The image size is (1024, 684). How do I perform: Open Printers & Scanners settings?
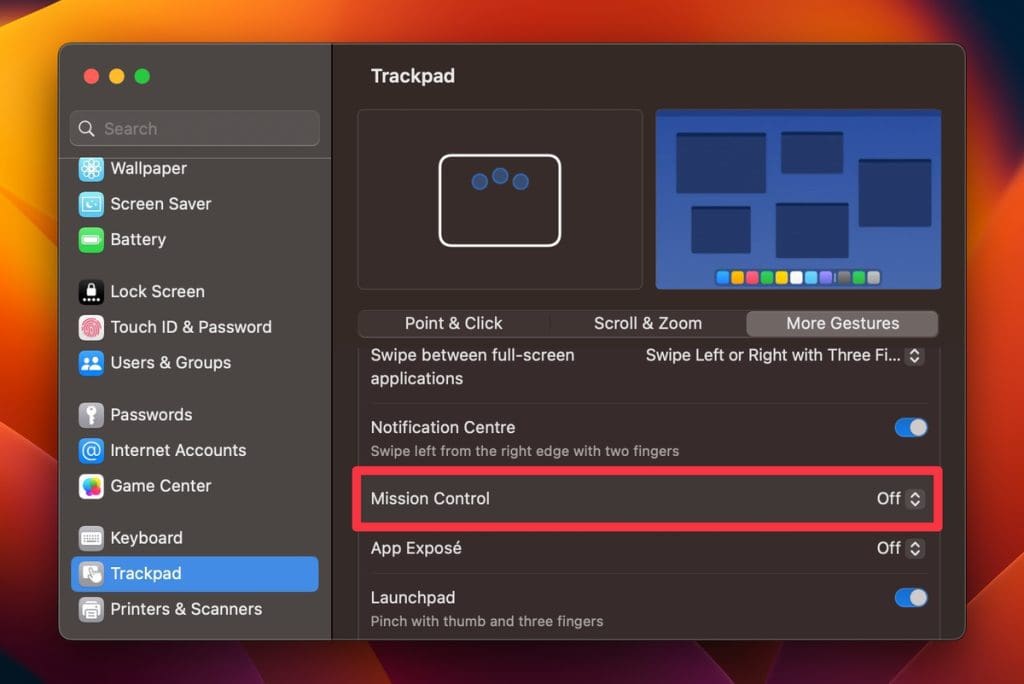click(186, 609)
